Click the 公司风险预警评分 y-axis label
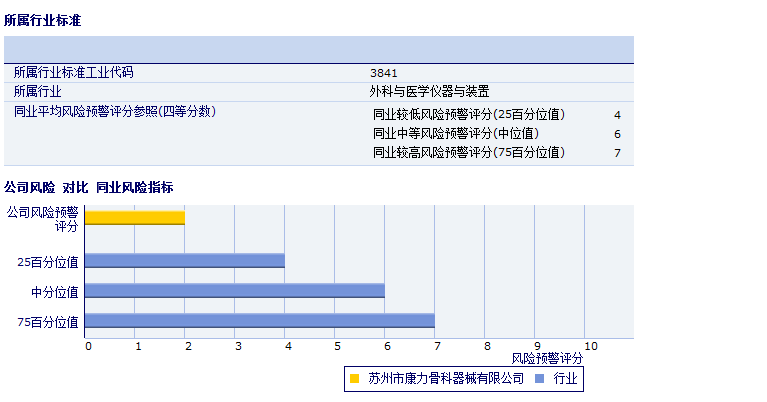 (x=42, y=219)
